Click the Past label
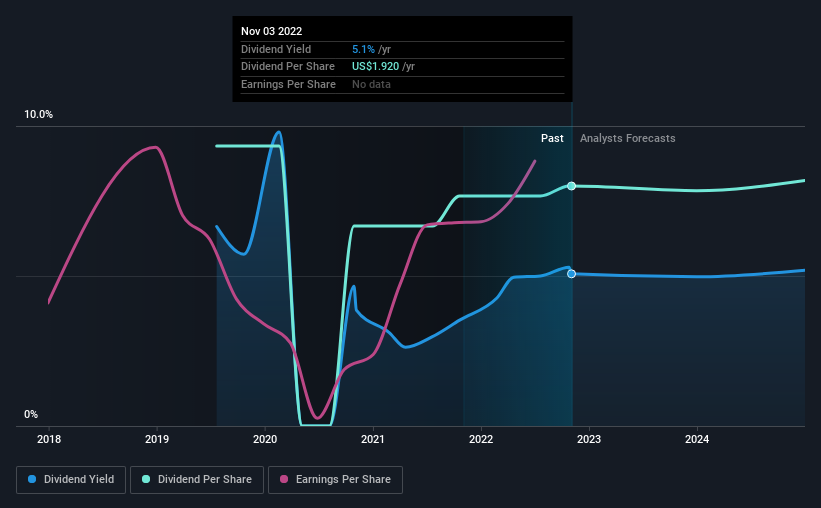Viewport: 821px width, 508px height. pos(552,138)
